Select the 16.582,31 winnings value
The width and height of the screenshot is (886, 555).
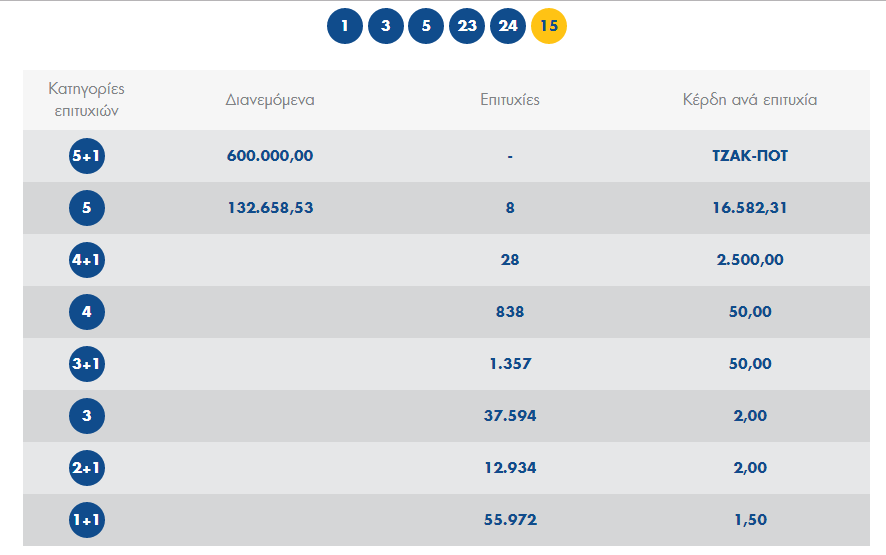750,208
